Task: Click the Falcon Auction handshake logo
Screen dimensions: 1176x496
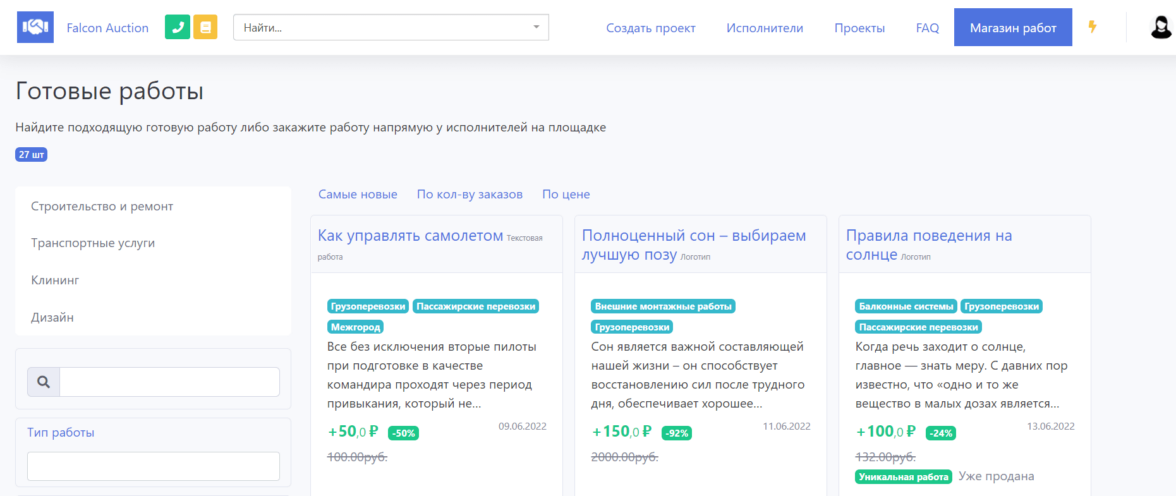Action: 35,27
